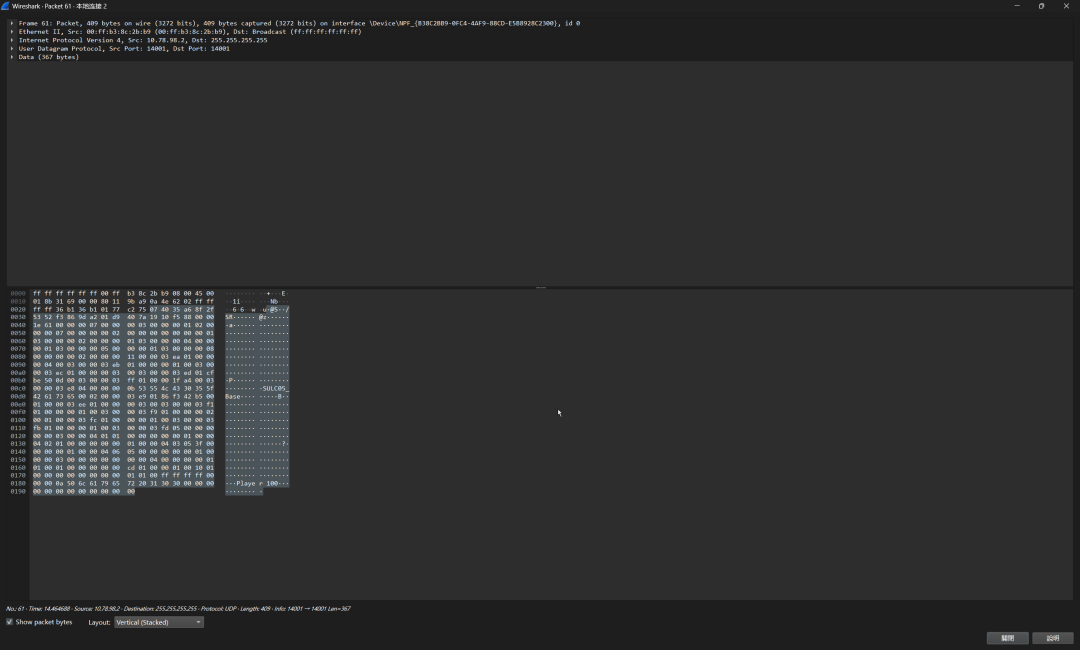Close the Packet 61 window
1080x650 pixels.
[x=1066, y=6]
